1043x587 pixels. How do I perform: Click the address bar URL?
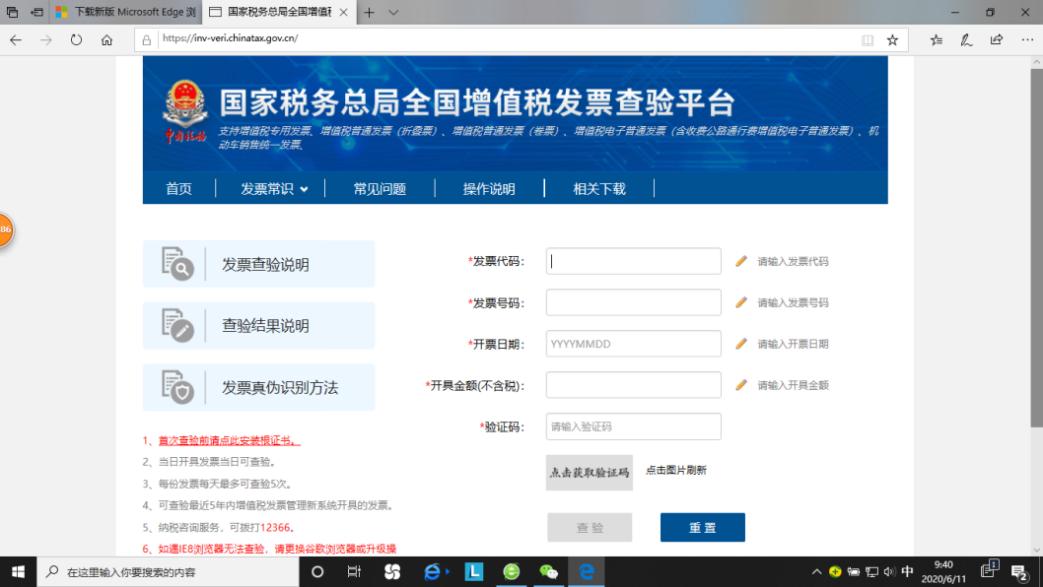pos(230,39)
